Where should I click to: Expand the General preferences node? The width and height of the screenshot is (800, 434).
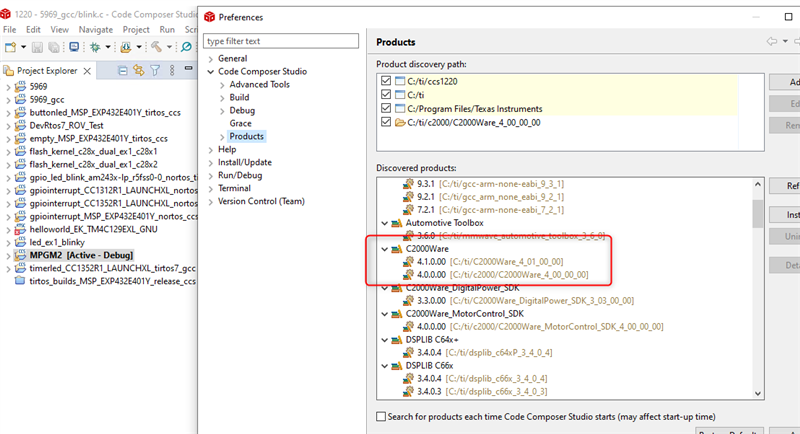click(211, 59)
